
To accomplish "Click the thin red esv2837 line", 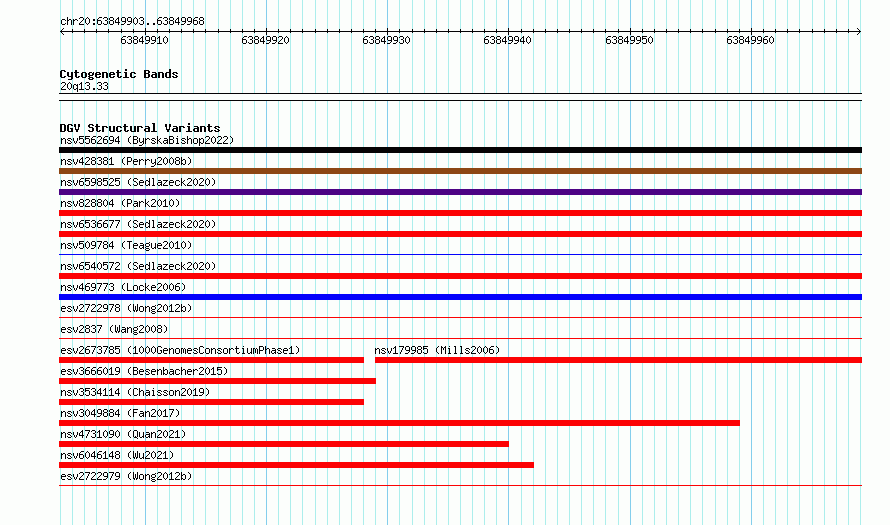I will (x=460, y=338).
